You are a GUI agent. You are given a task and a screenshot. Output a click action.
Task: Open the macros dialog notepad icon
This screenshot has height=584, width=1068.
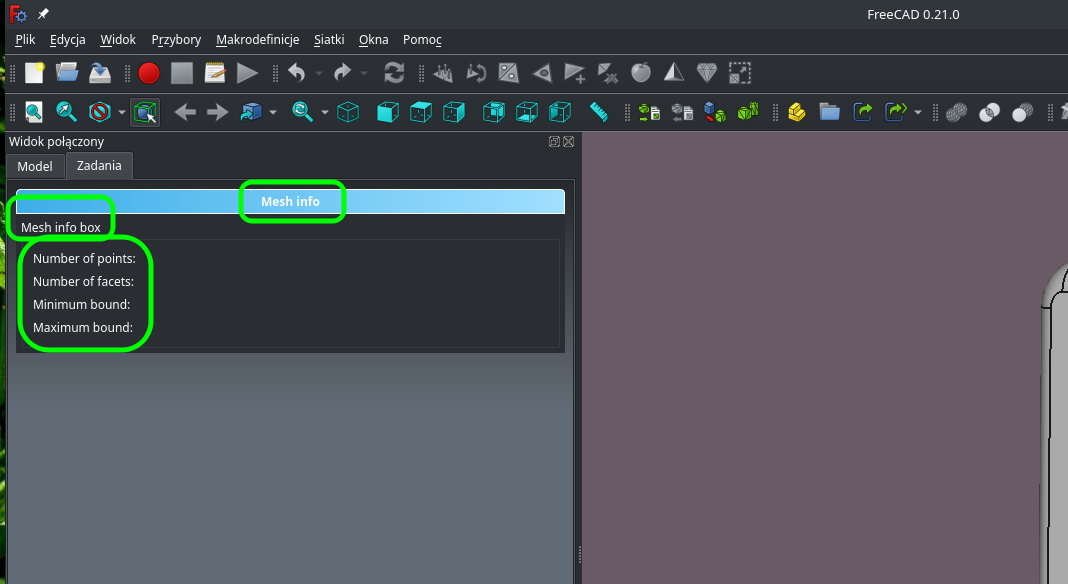(215, 72)
